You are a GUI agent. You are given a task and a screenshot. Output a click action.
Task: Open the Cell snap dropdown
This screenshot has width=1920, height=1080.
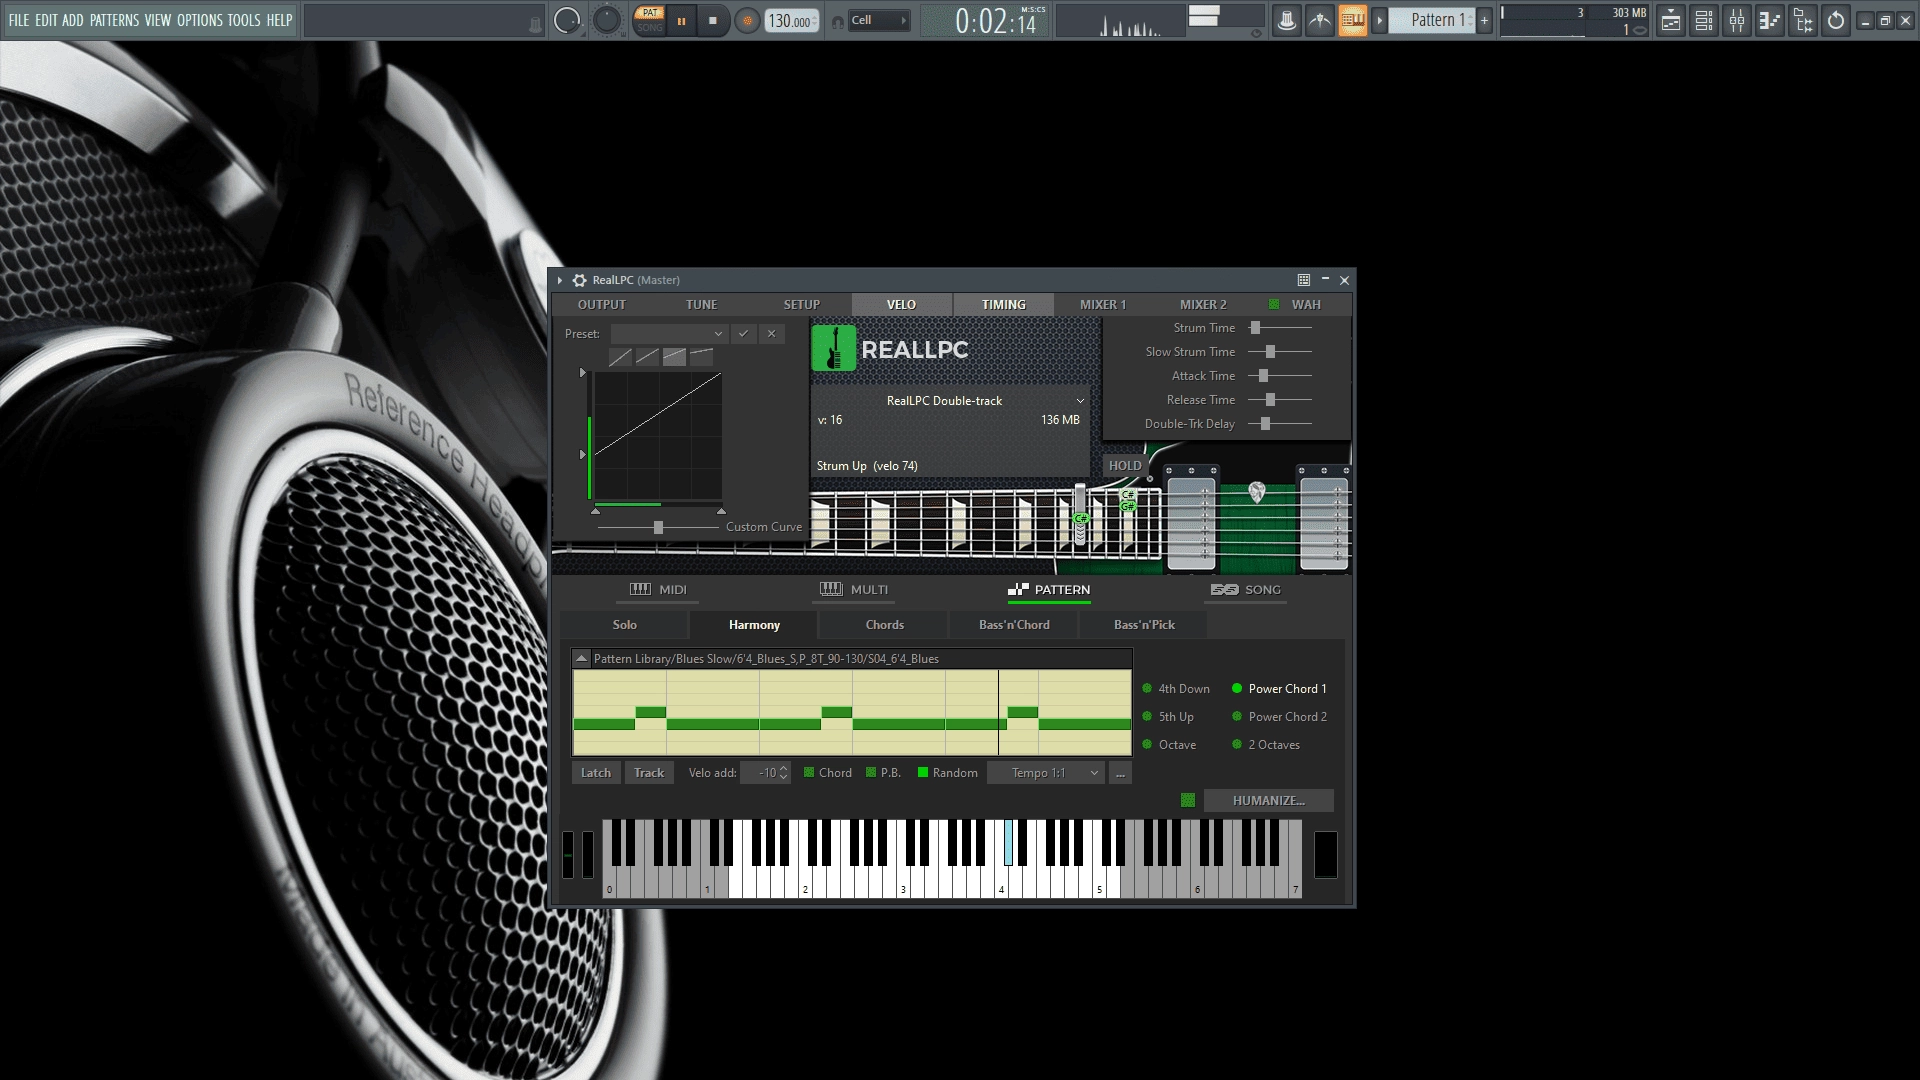[879, 20]
